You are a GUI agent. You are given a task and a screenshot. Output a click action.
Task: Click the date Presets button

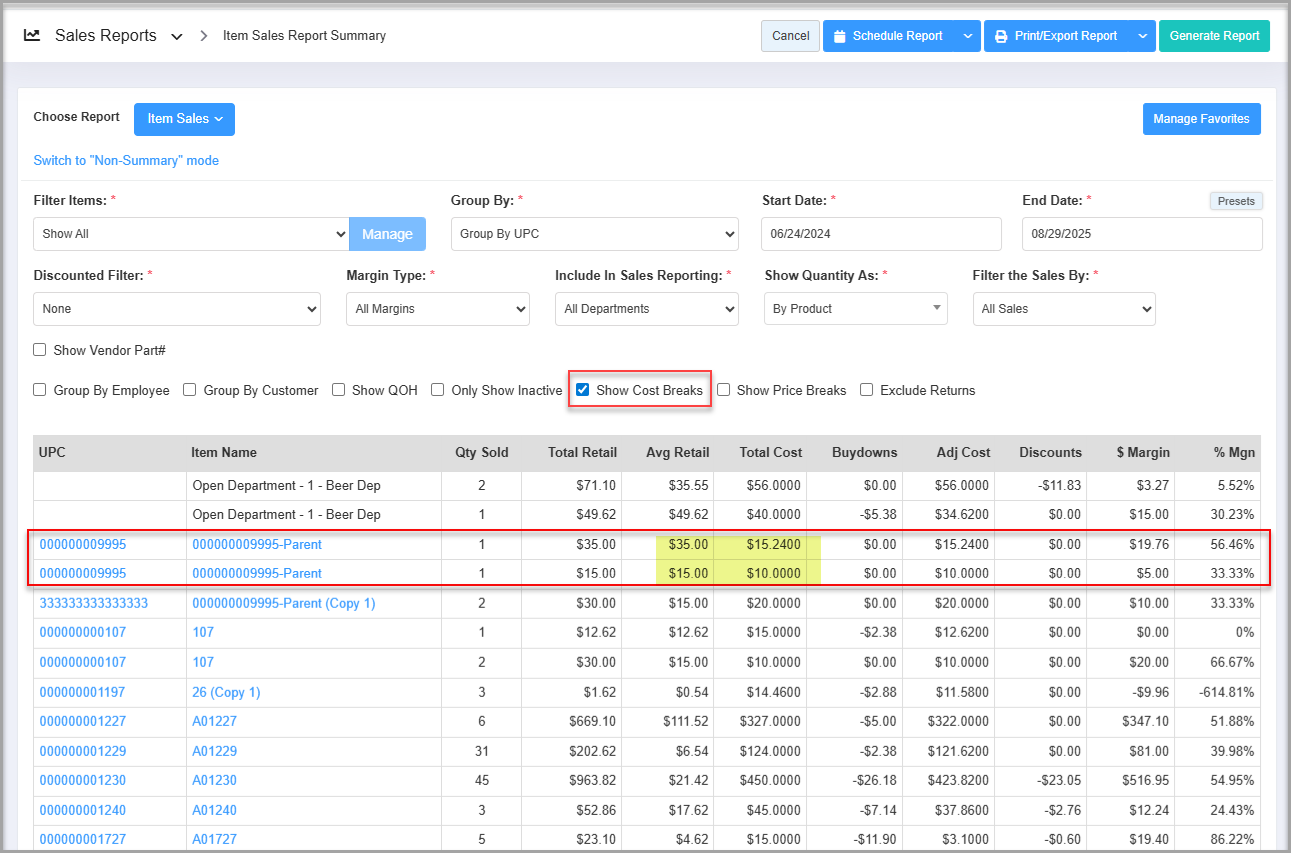(x=1236, y=201)
